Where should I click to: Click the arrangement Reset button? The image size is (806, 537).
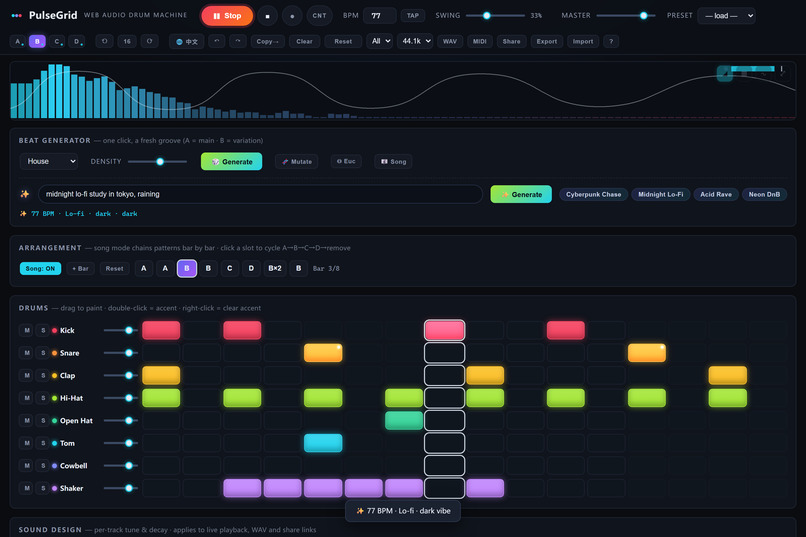tap(114, 268)
